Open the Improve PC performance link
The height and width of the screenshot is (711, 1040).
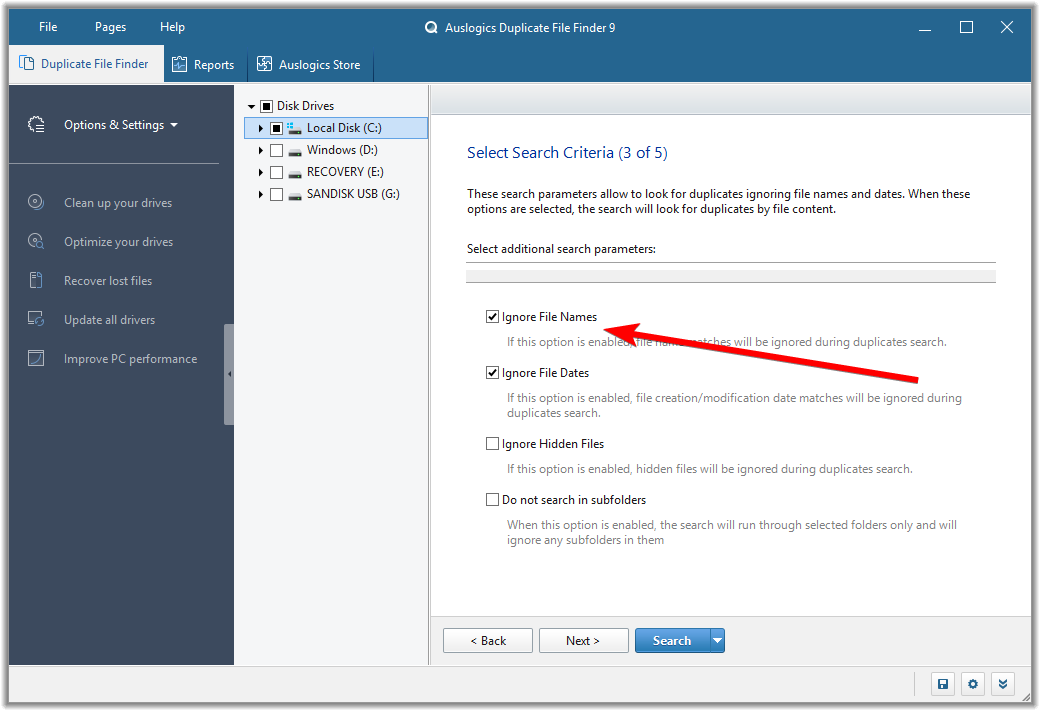pos(131,359)
